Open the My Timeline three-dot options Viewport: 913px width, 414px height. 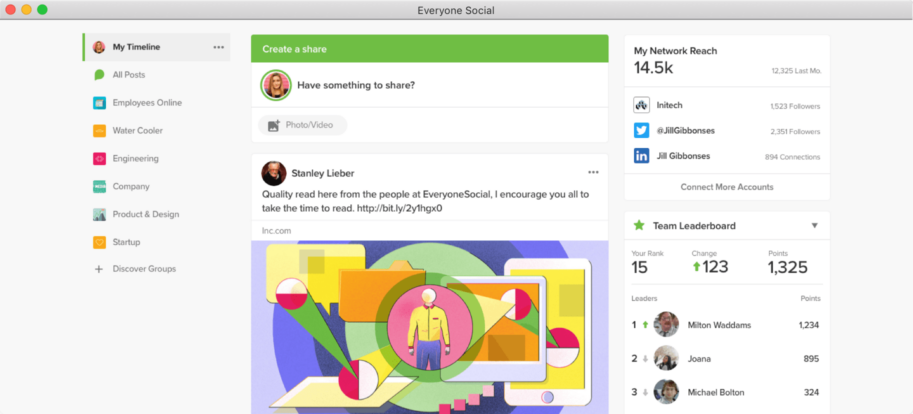[x=218, y=47]
